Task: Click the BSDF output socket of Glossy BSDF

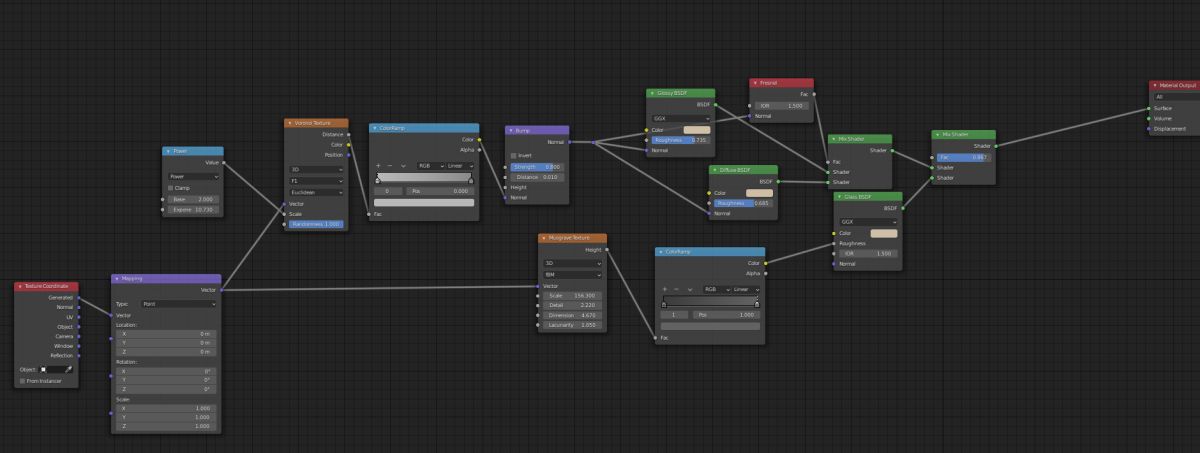Action: click(714, 104)
